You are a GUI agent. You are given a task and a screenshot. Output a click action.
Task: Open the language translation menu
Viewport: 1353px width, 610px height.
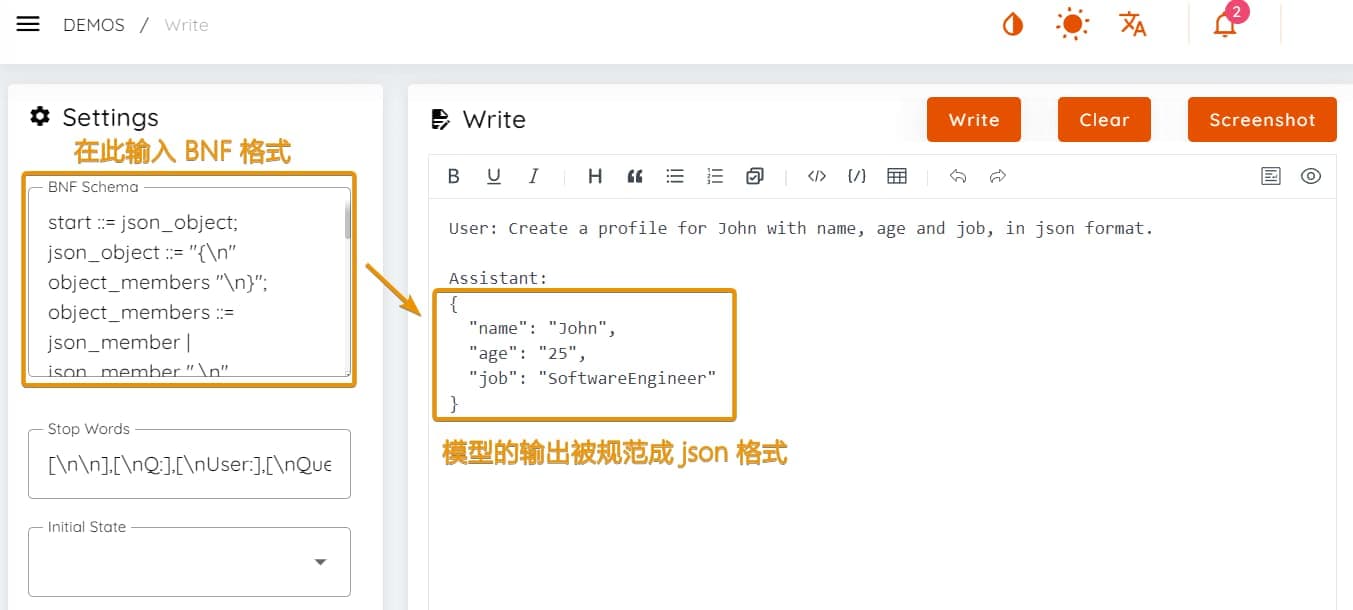click(1132, 25)
